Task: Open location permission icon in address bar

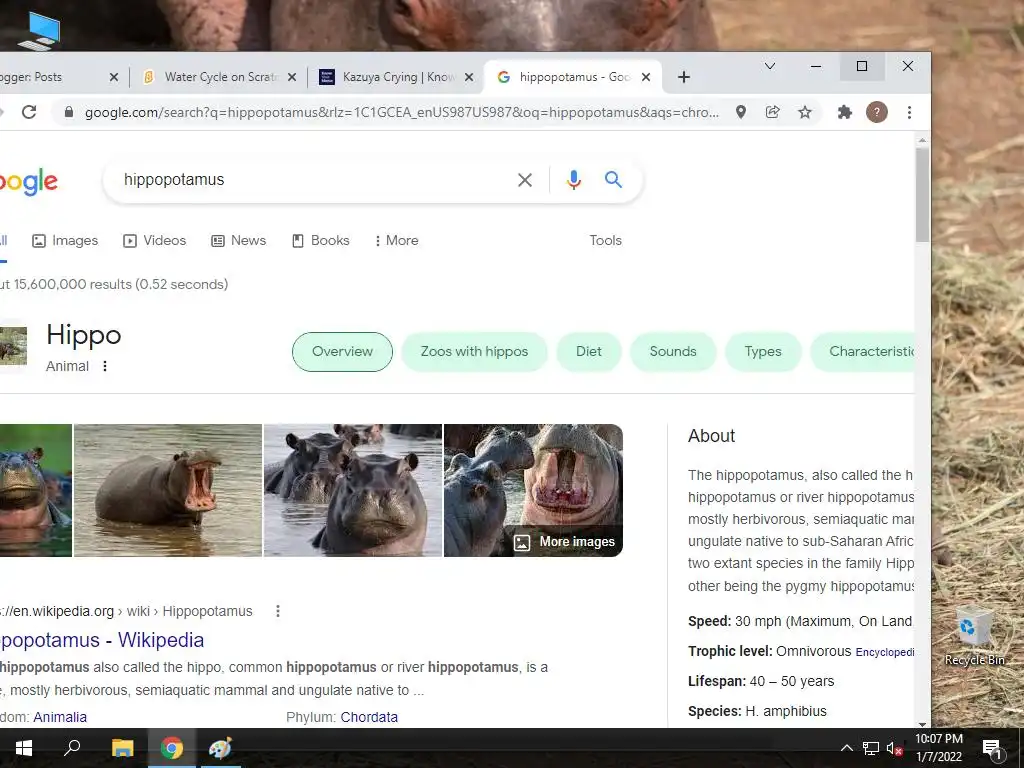Action: [741, 112]
